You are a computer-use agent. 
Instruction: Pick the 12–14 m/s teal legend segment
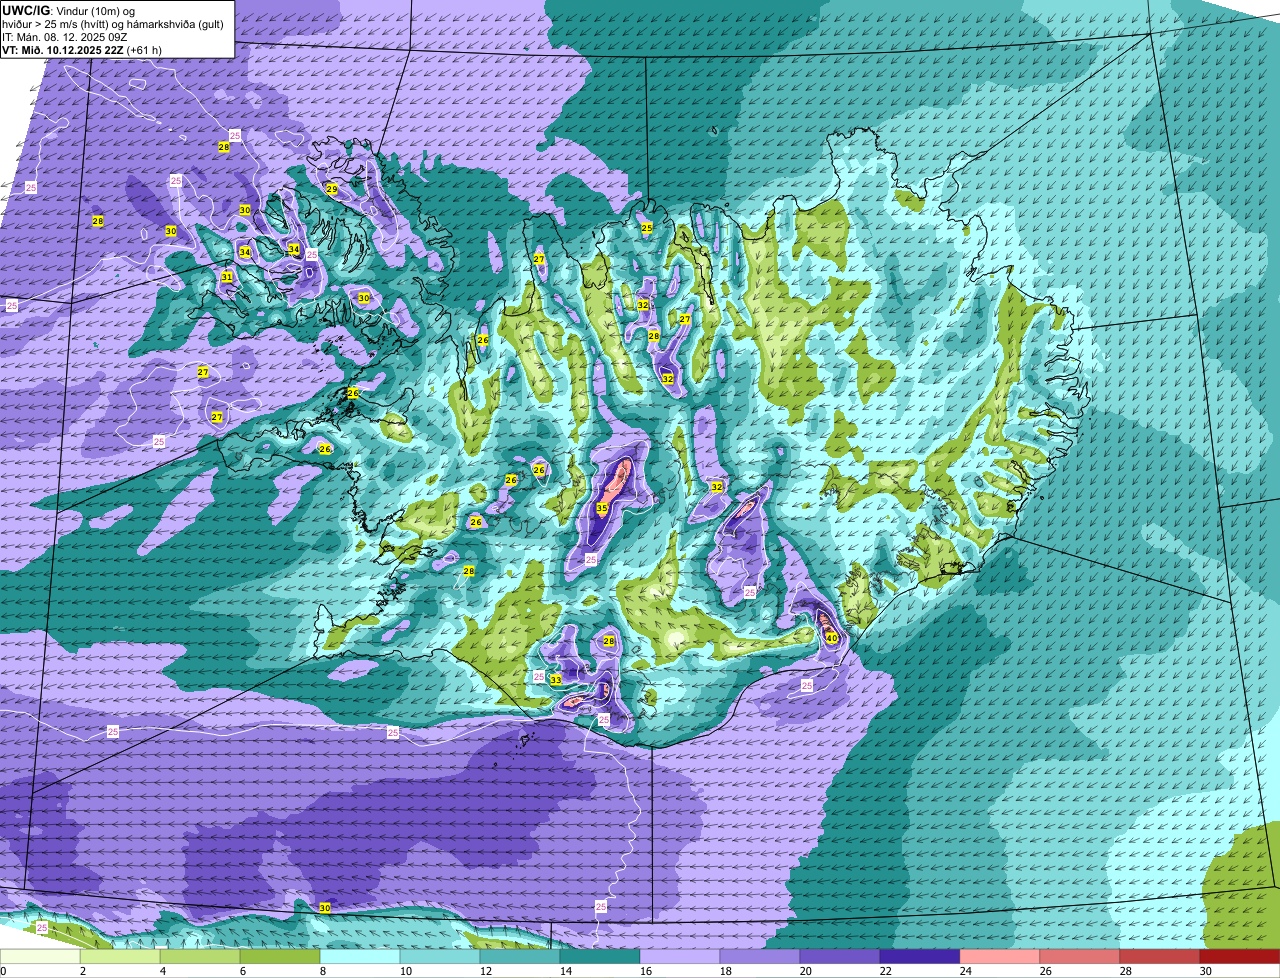click(x=520, y=956)
